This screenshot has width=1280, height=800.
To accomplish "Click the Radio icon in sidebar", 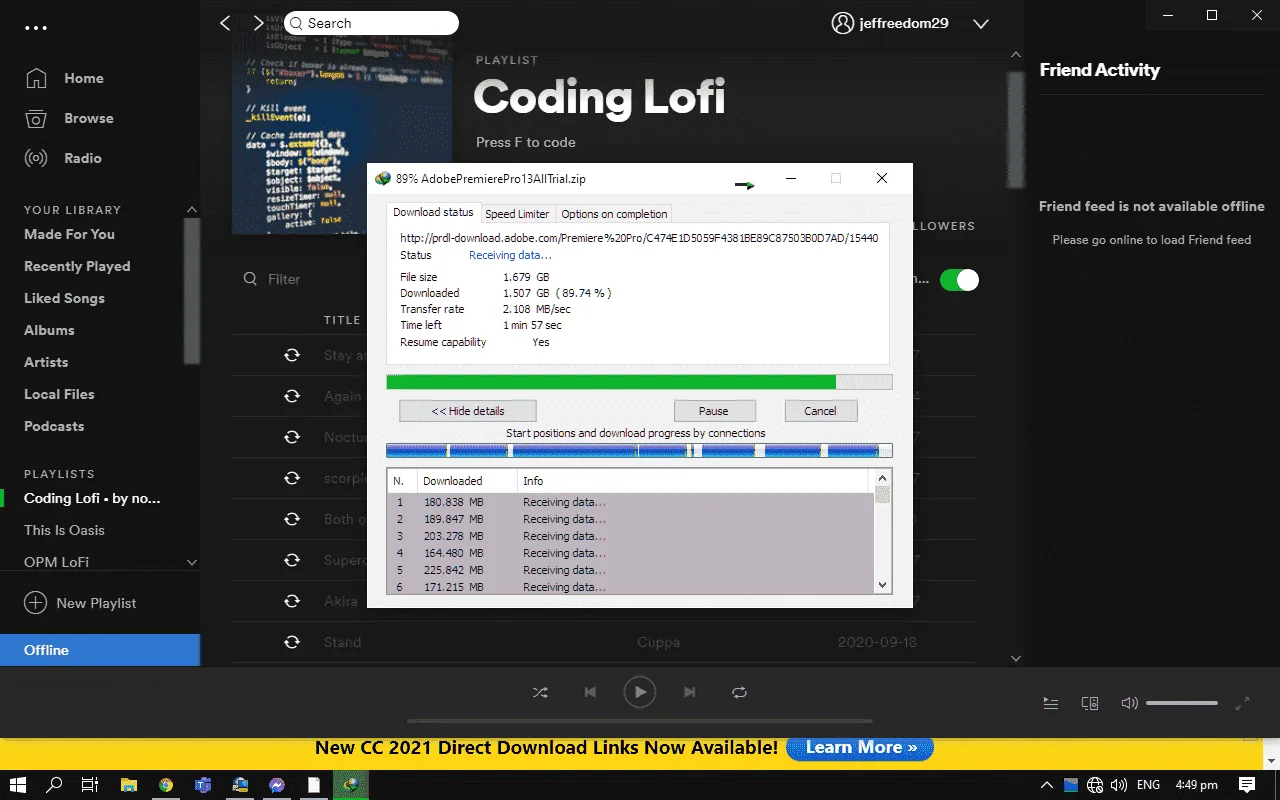I will [36, 158].
